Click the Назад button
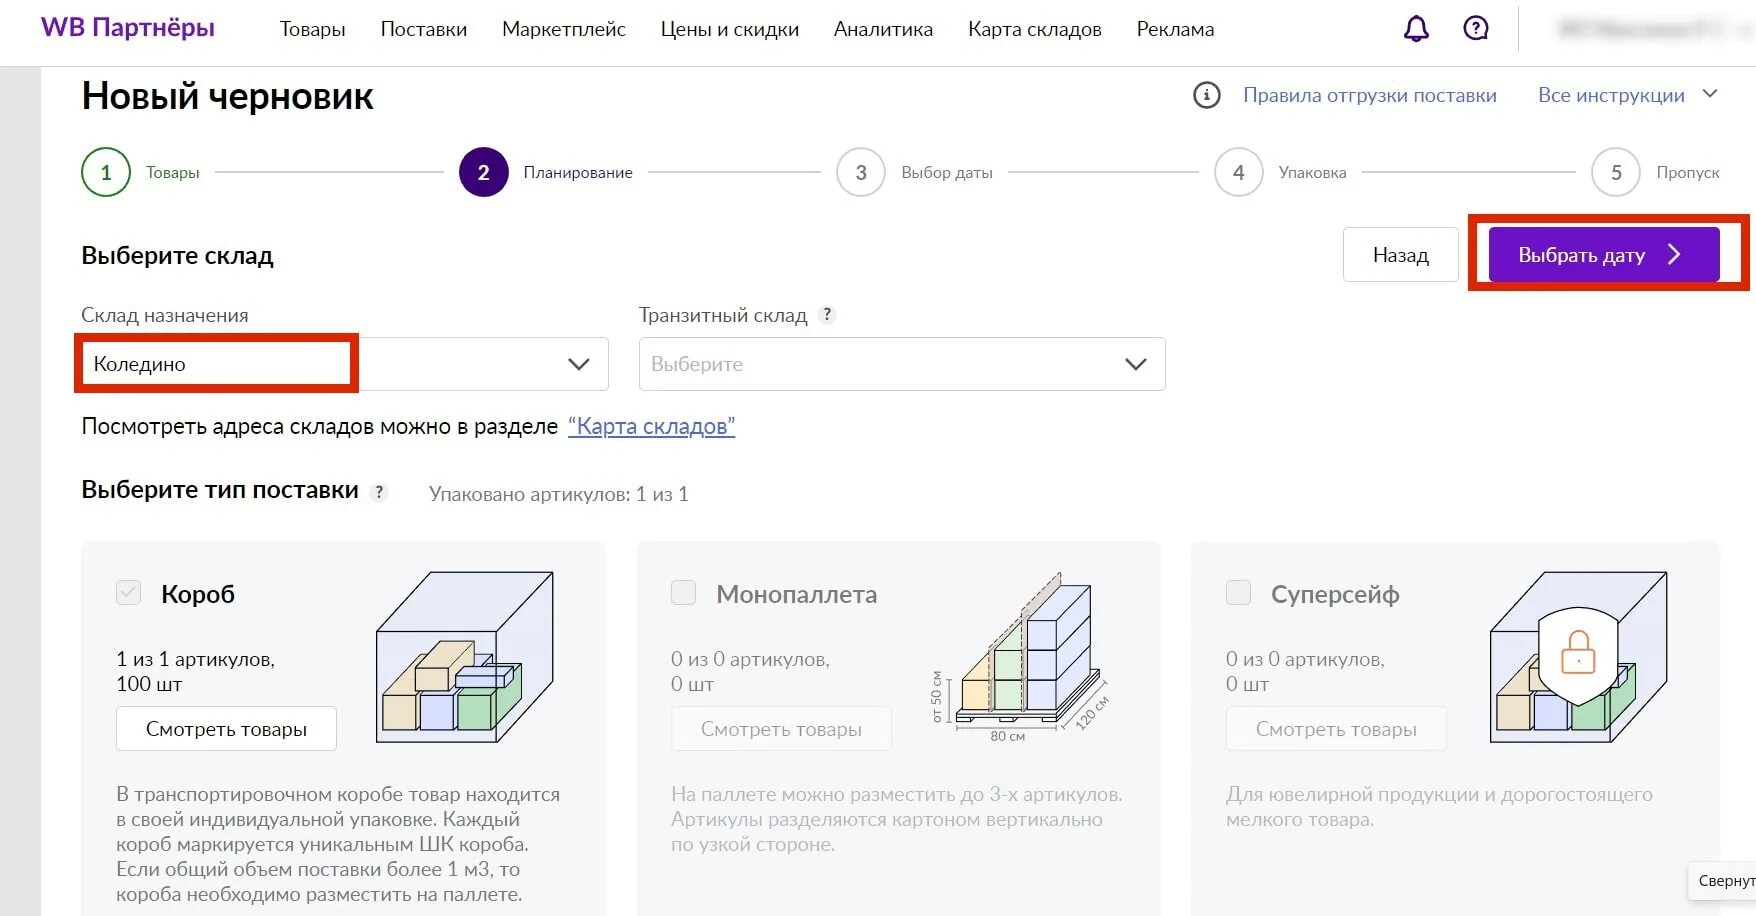Viewport: 1756px width, 916px height. 1401,255
